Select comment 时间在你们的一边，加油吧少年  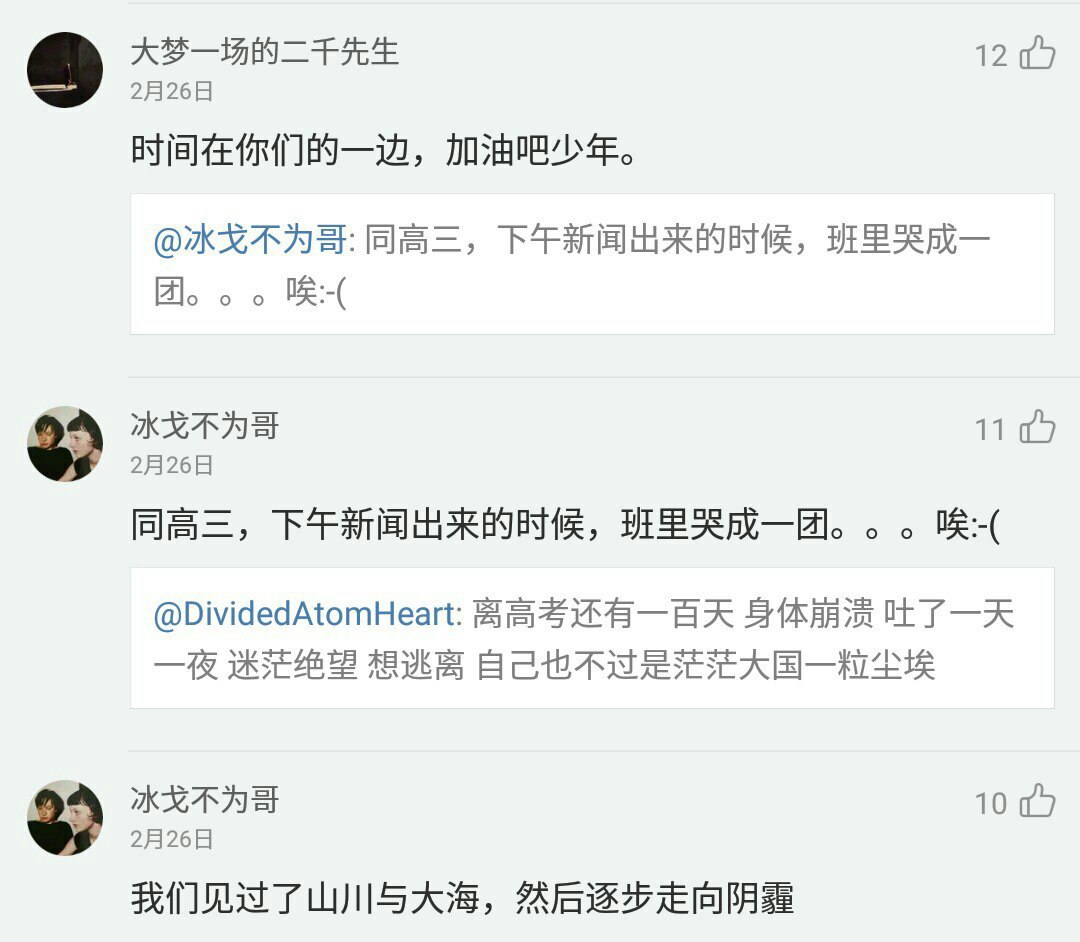(385, 151)
